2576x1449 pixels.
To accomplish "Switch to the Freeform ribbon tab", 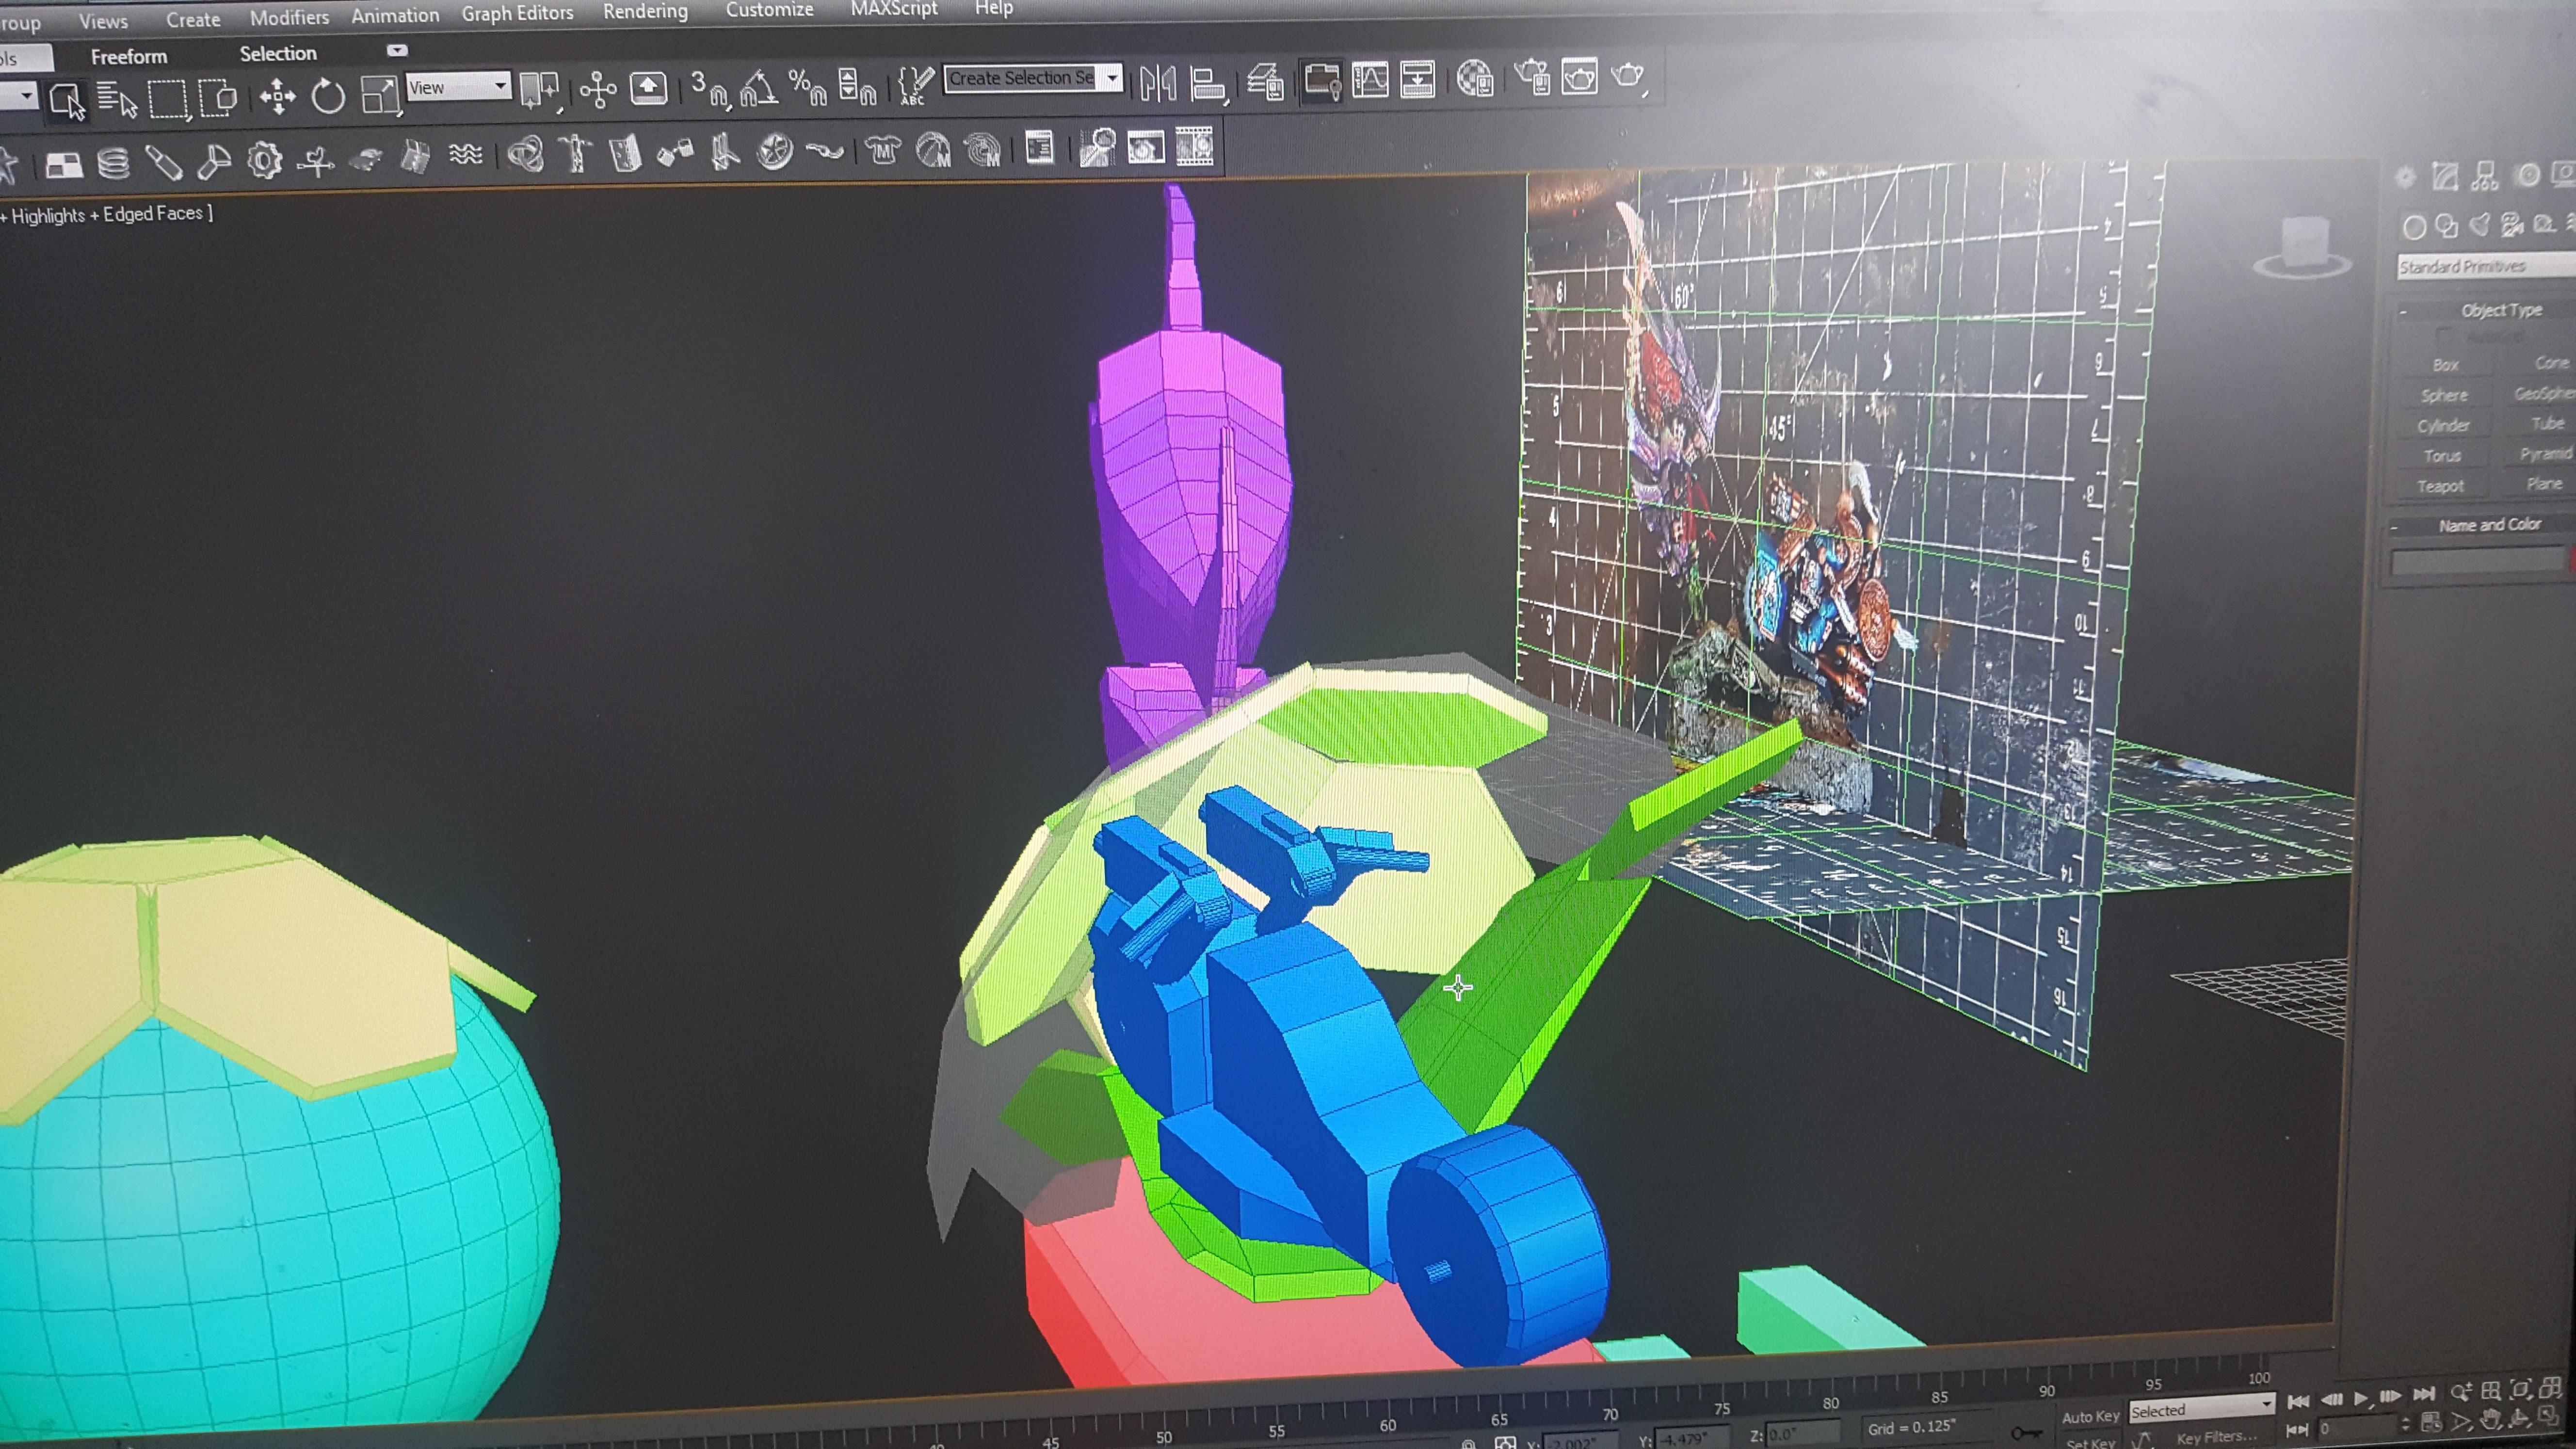I will coord(129,57).
